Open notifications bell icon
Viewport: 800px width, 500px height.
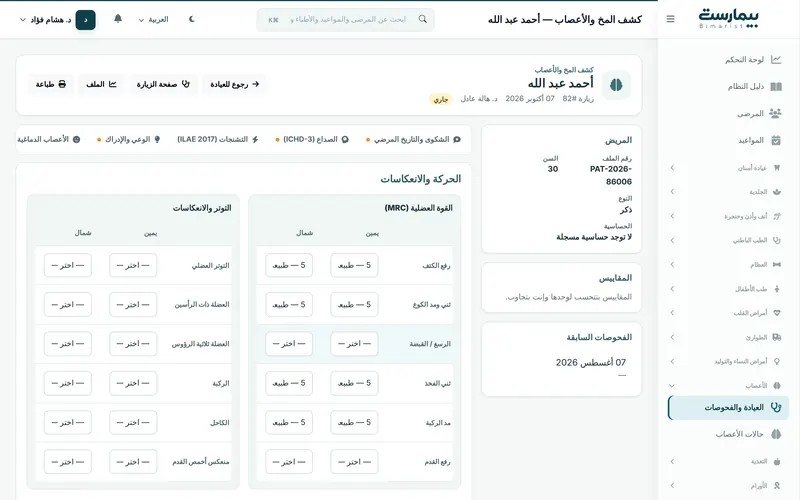click(x=118, y=19)
